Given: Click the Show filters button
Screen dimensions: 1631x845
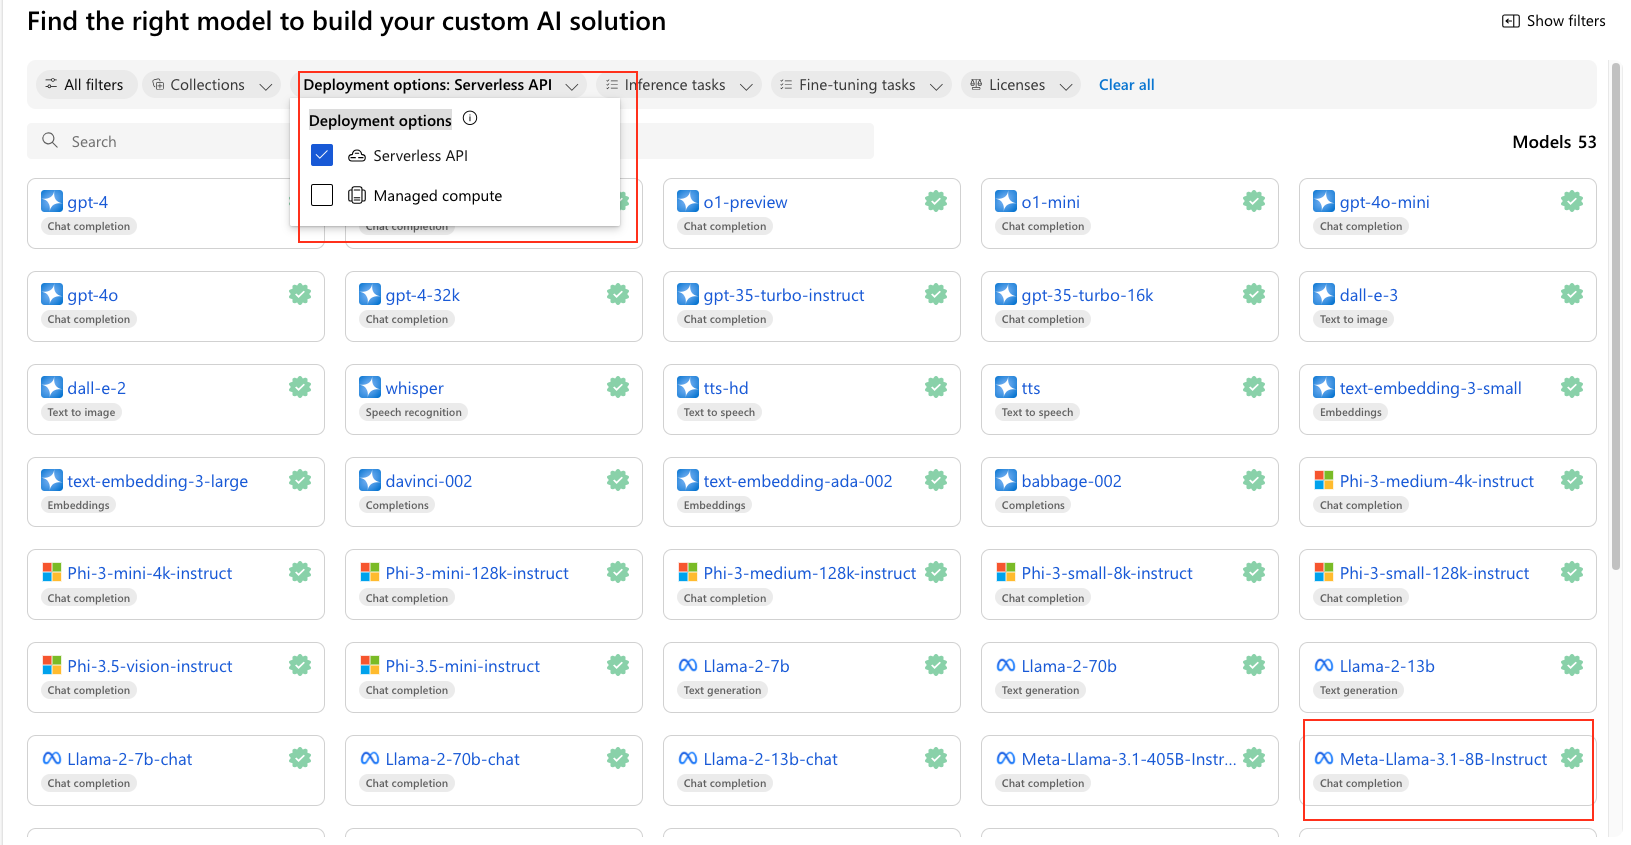Looking at the screenshot, I should tap(1554, 21).
